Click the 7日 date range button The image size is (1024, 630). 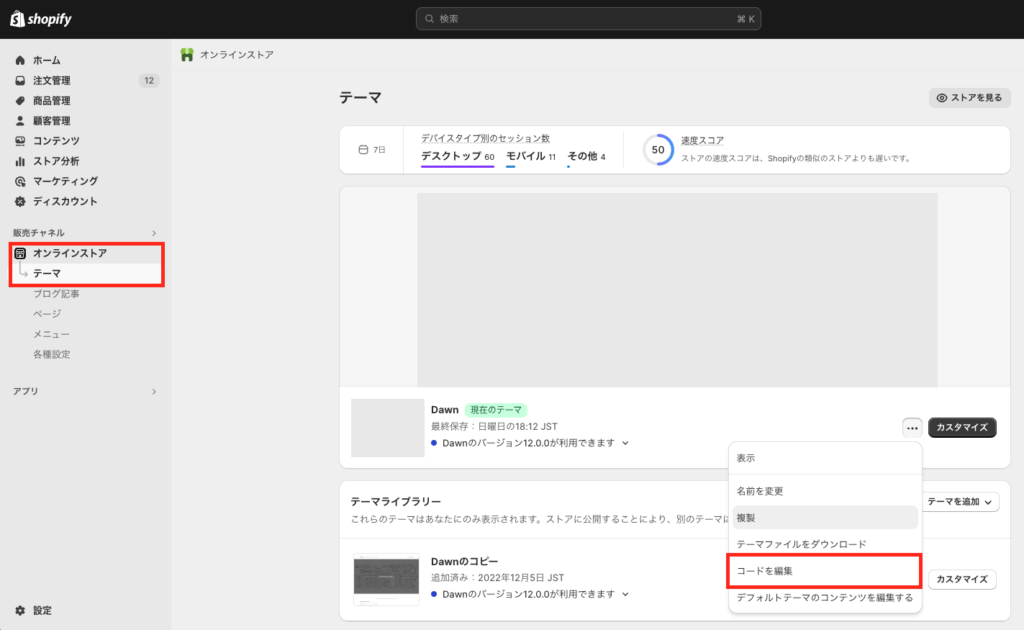pyautogui.click(x=372, y=150)
